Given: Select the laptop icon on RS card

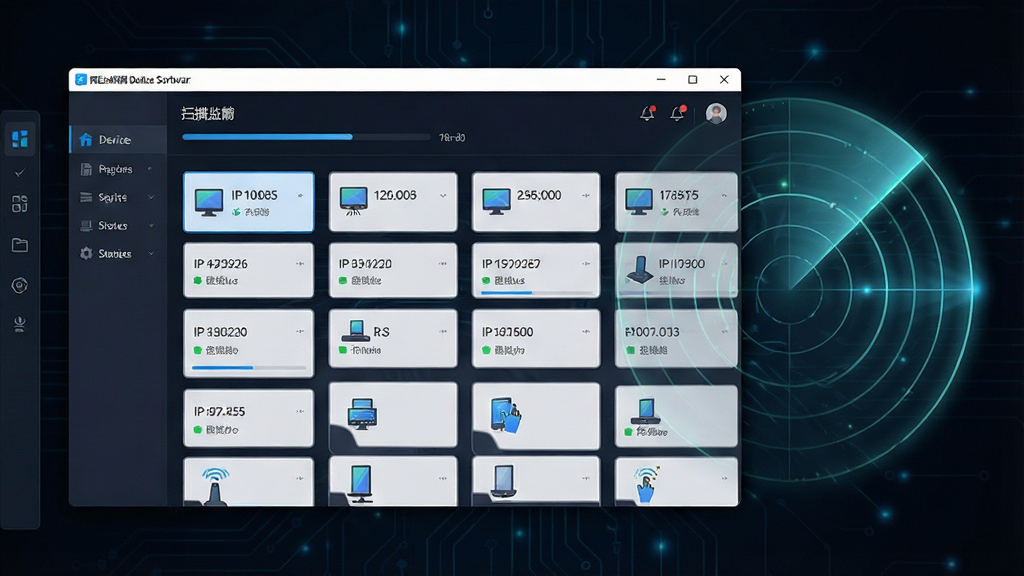Looking at the screenshot, I should (356, 330).
